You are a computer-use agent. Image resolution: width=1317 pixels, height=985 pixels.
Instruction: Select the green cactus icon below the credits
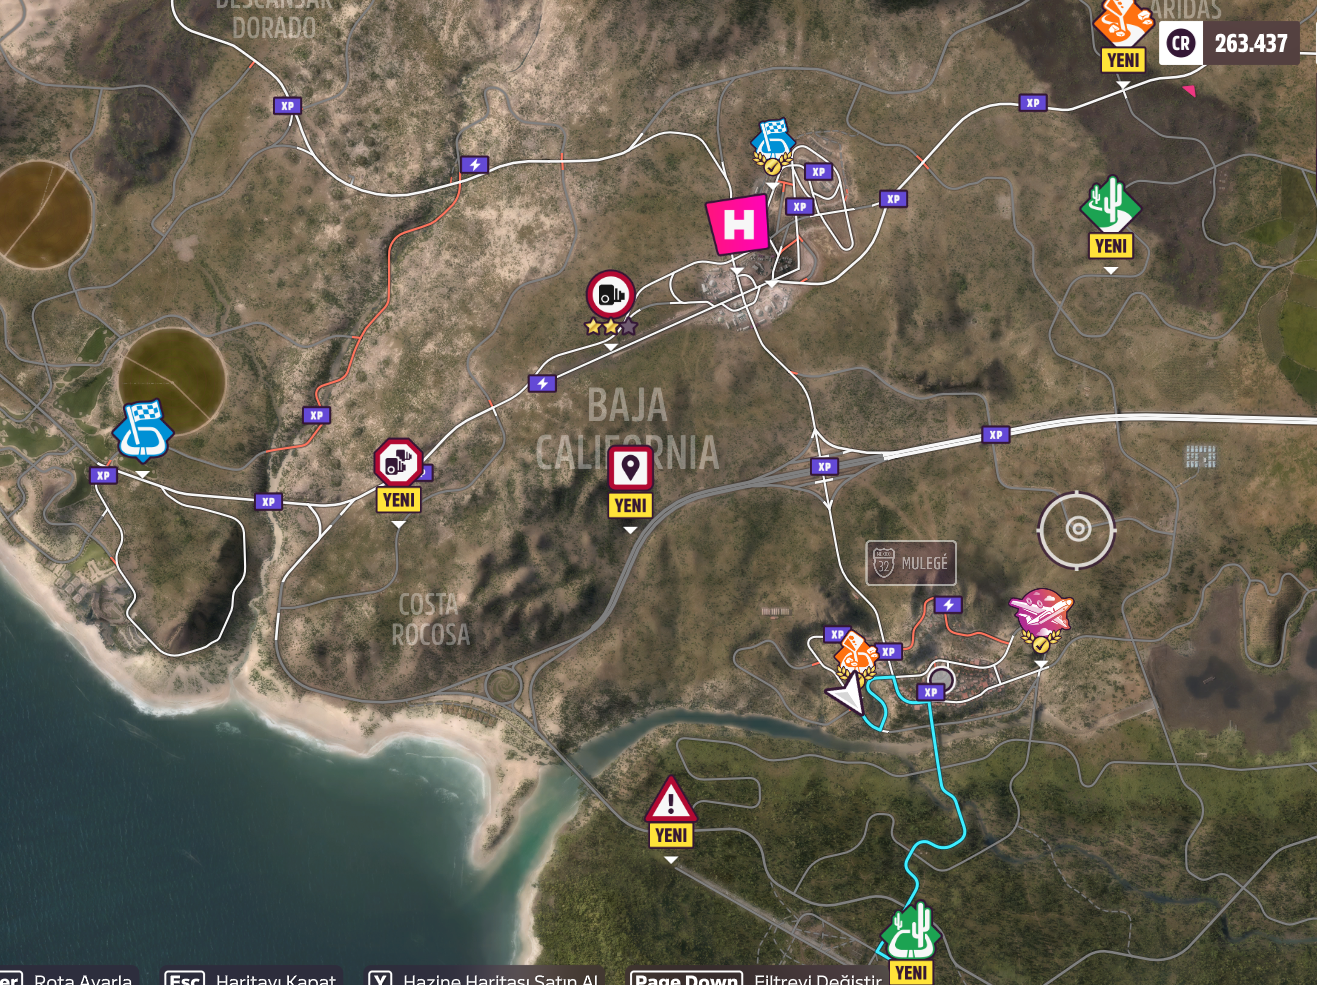tap(1110, 205)
